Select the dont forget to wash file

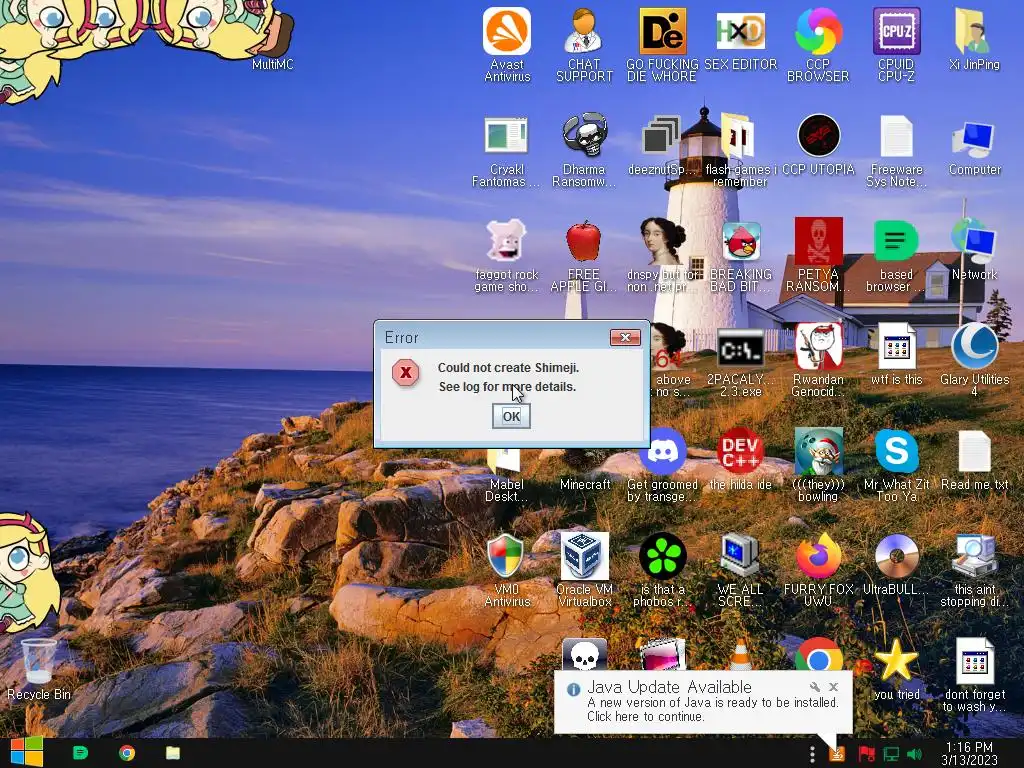(974, 676)
